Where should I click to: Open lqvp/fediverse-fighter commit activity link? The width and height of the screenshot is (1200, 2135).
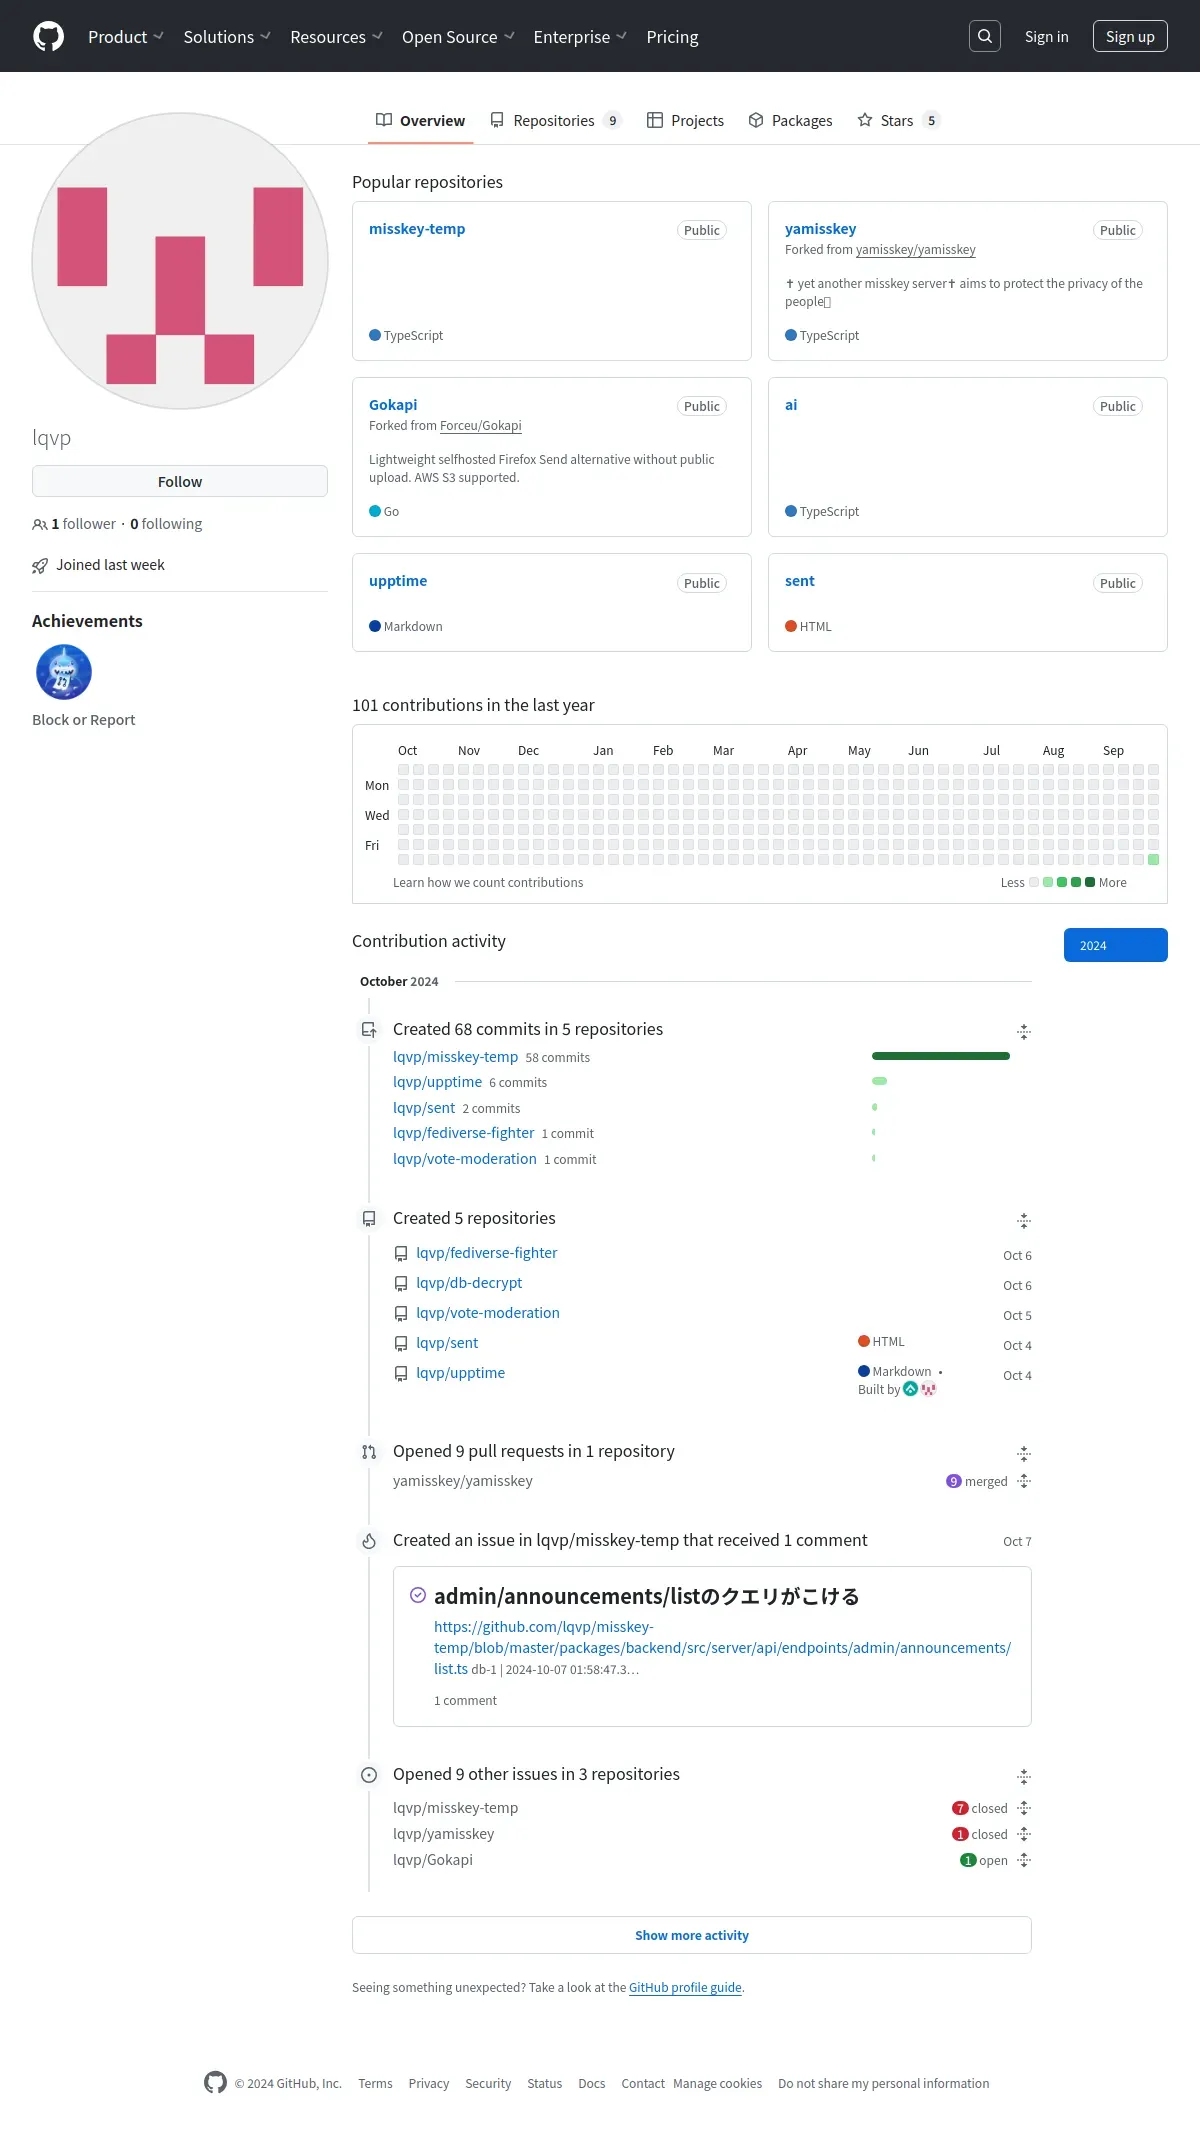click(463, 1133)
